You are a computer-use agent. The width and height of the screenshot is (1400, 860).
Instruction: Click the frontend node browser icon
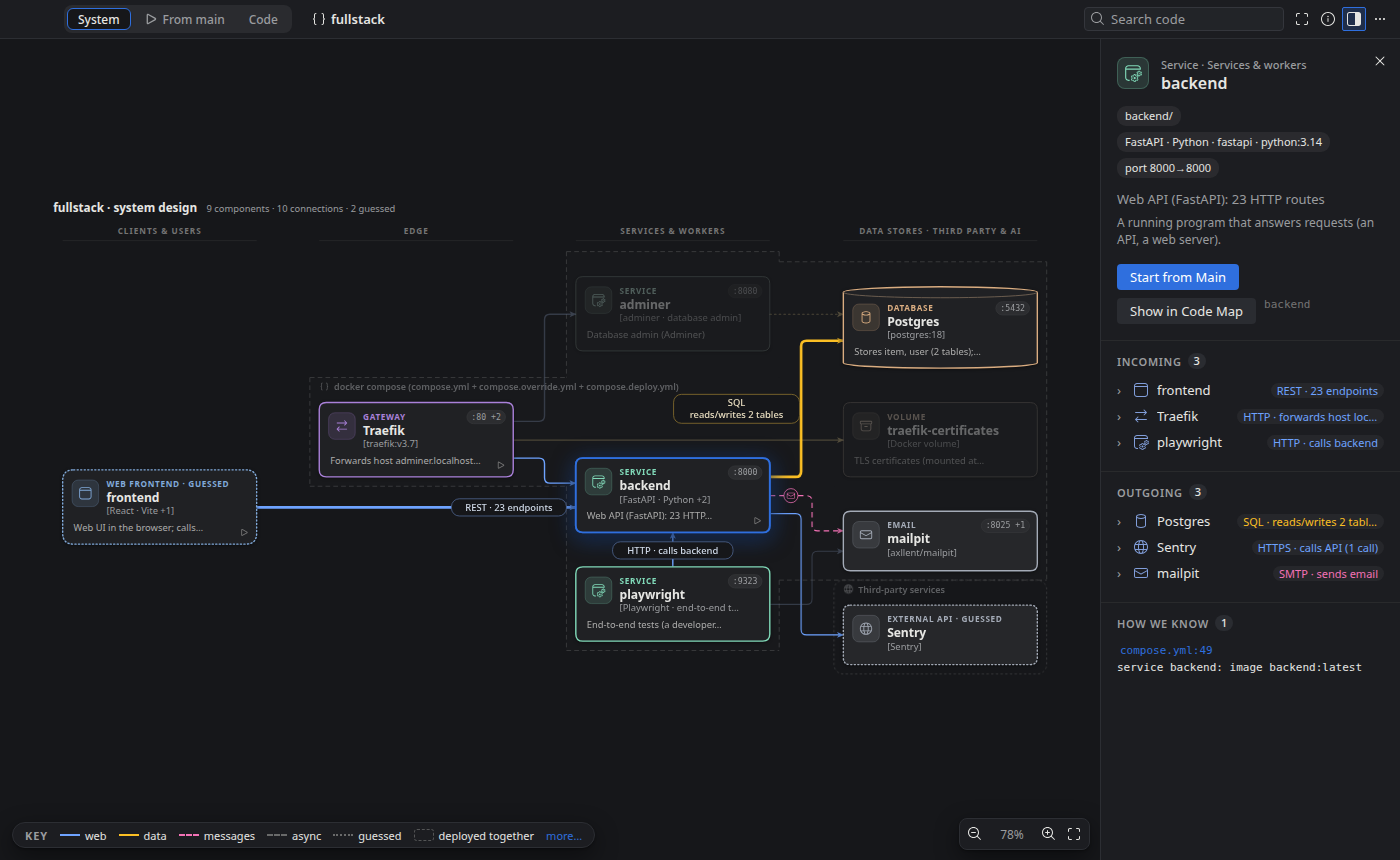86,493
